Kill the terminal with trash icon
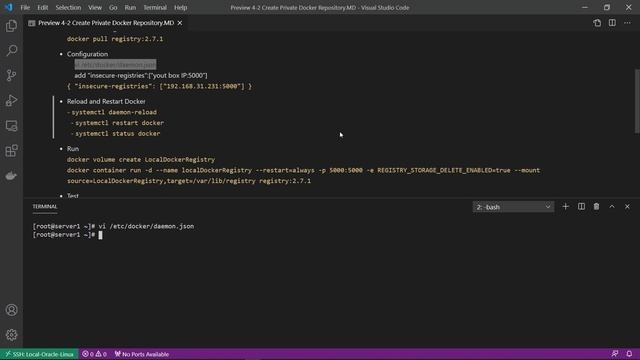The width and height of the screenshot is (640, 360). pyautogui.click(x=596, y=207)
